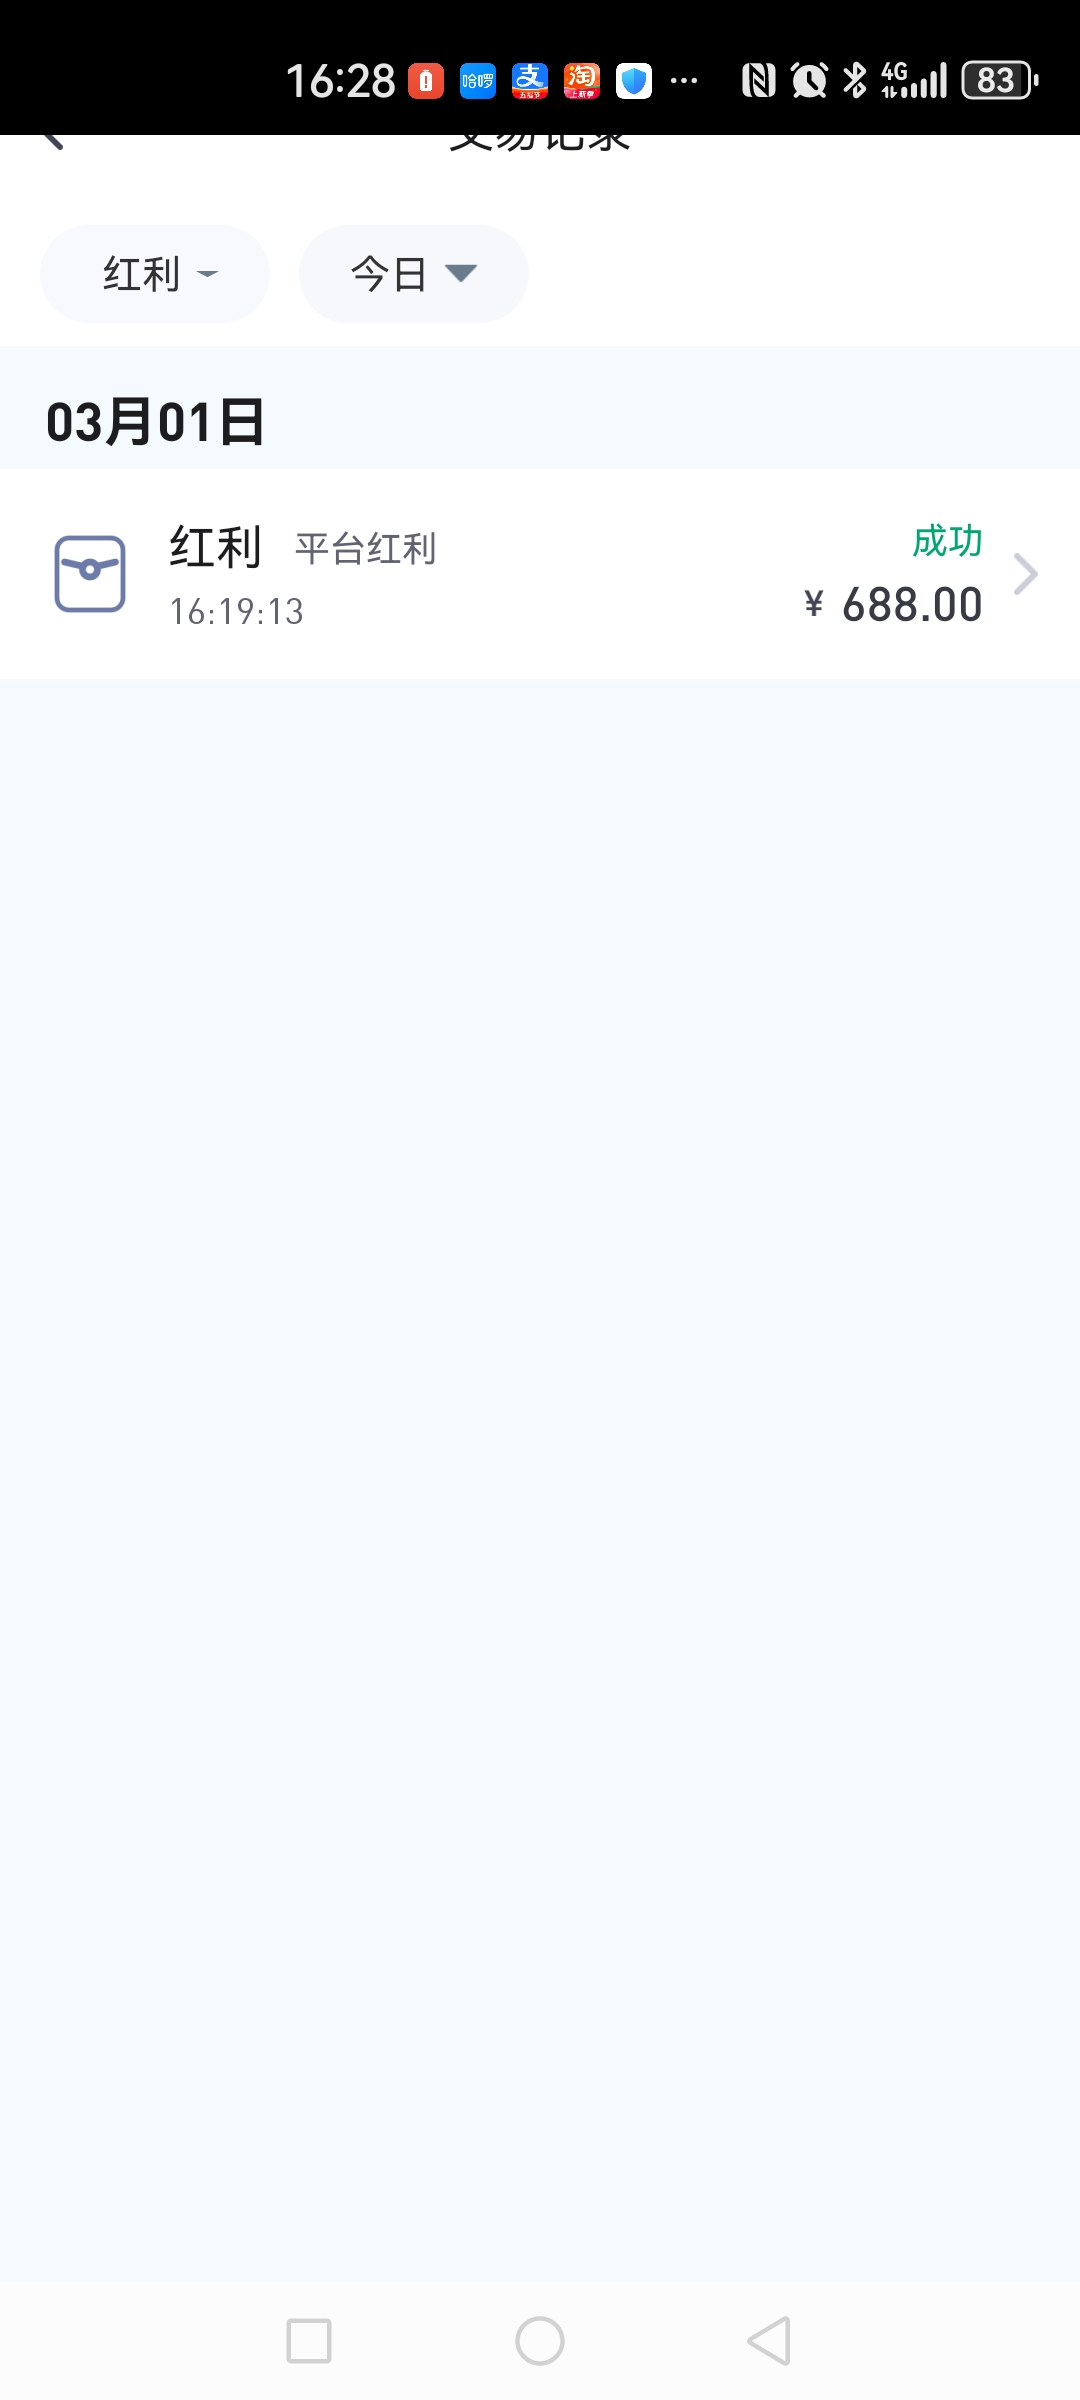Tap the 03月01日 date header
The width and height of the screenshot is (1080, 2400).
(x=156, y=422)
